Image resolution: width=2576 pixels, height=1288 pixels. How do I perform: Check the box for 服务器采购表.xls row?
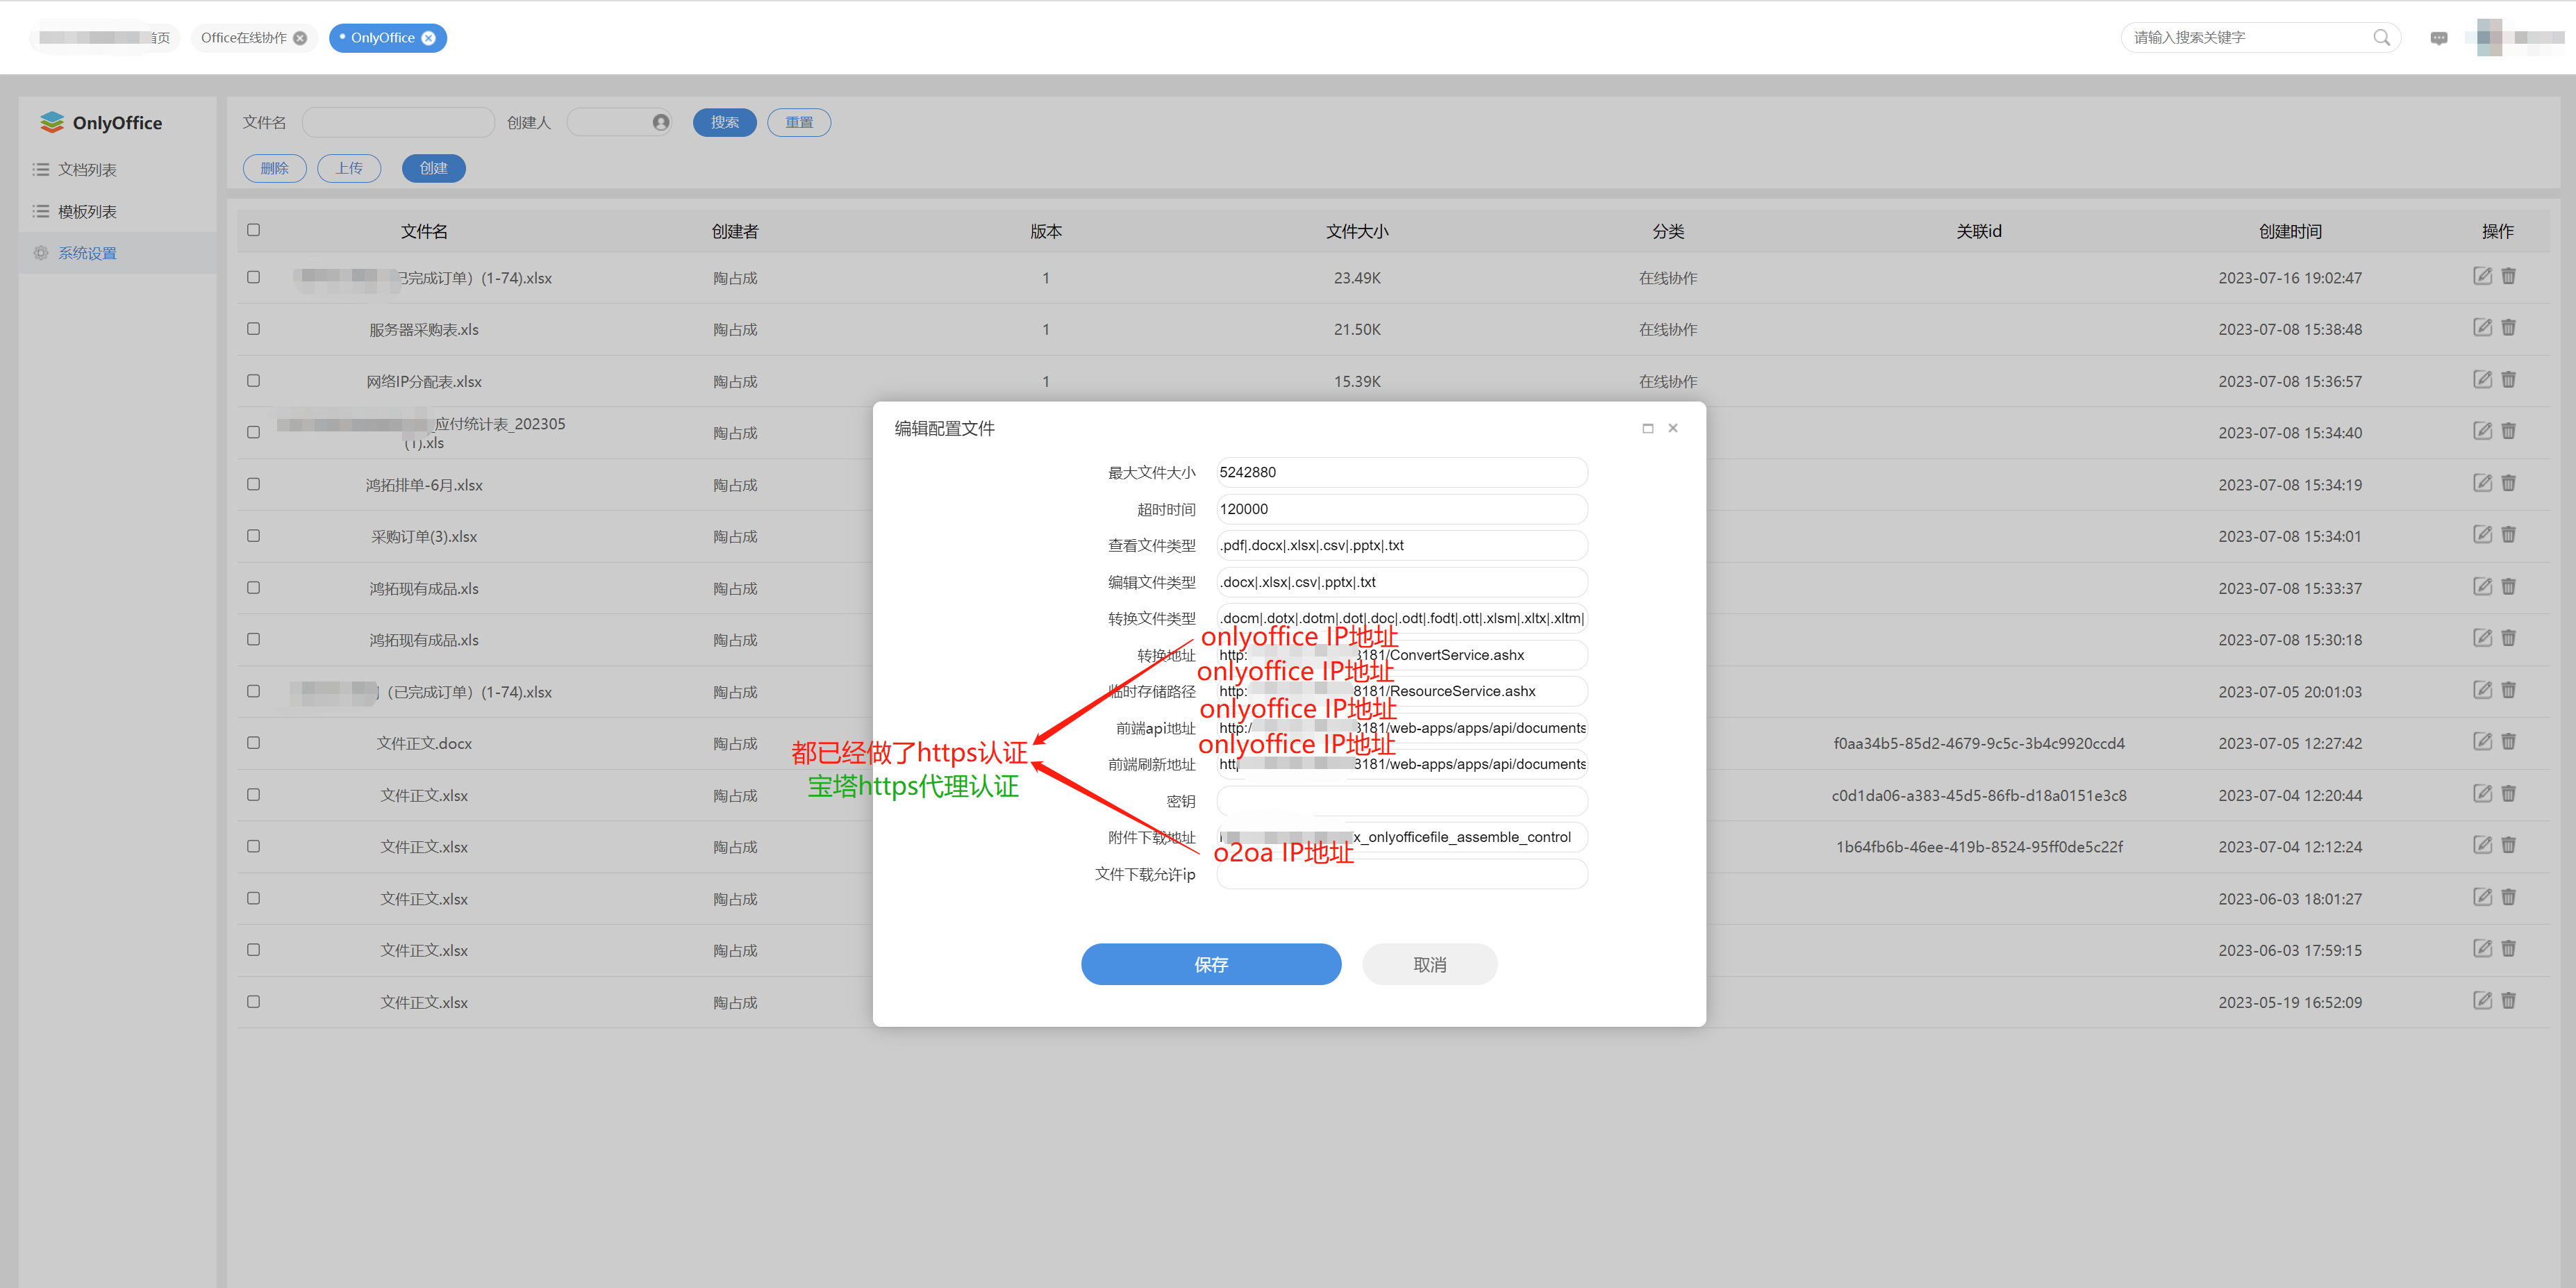[x=253, y=329]
